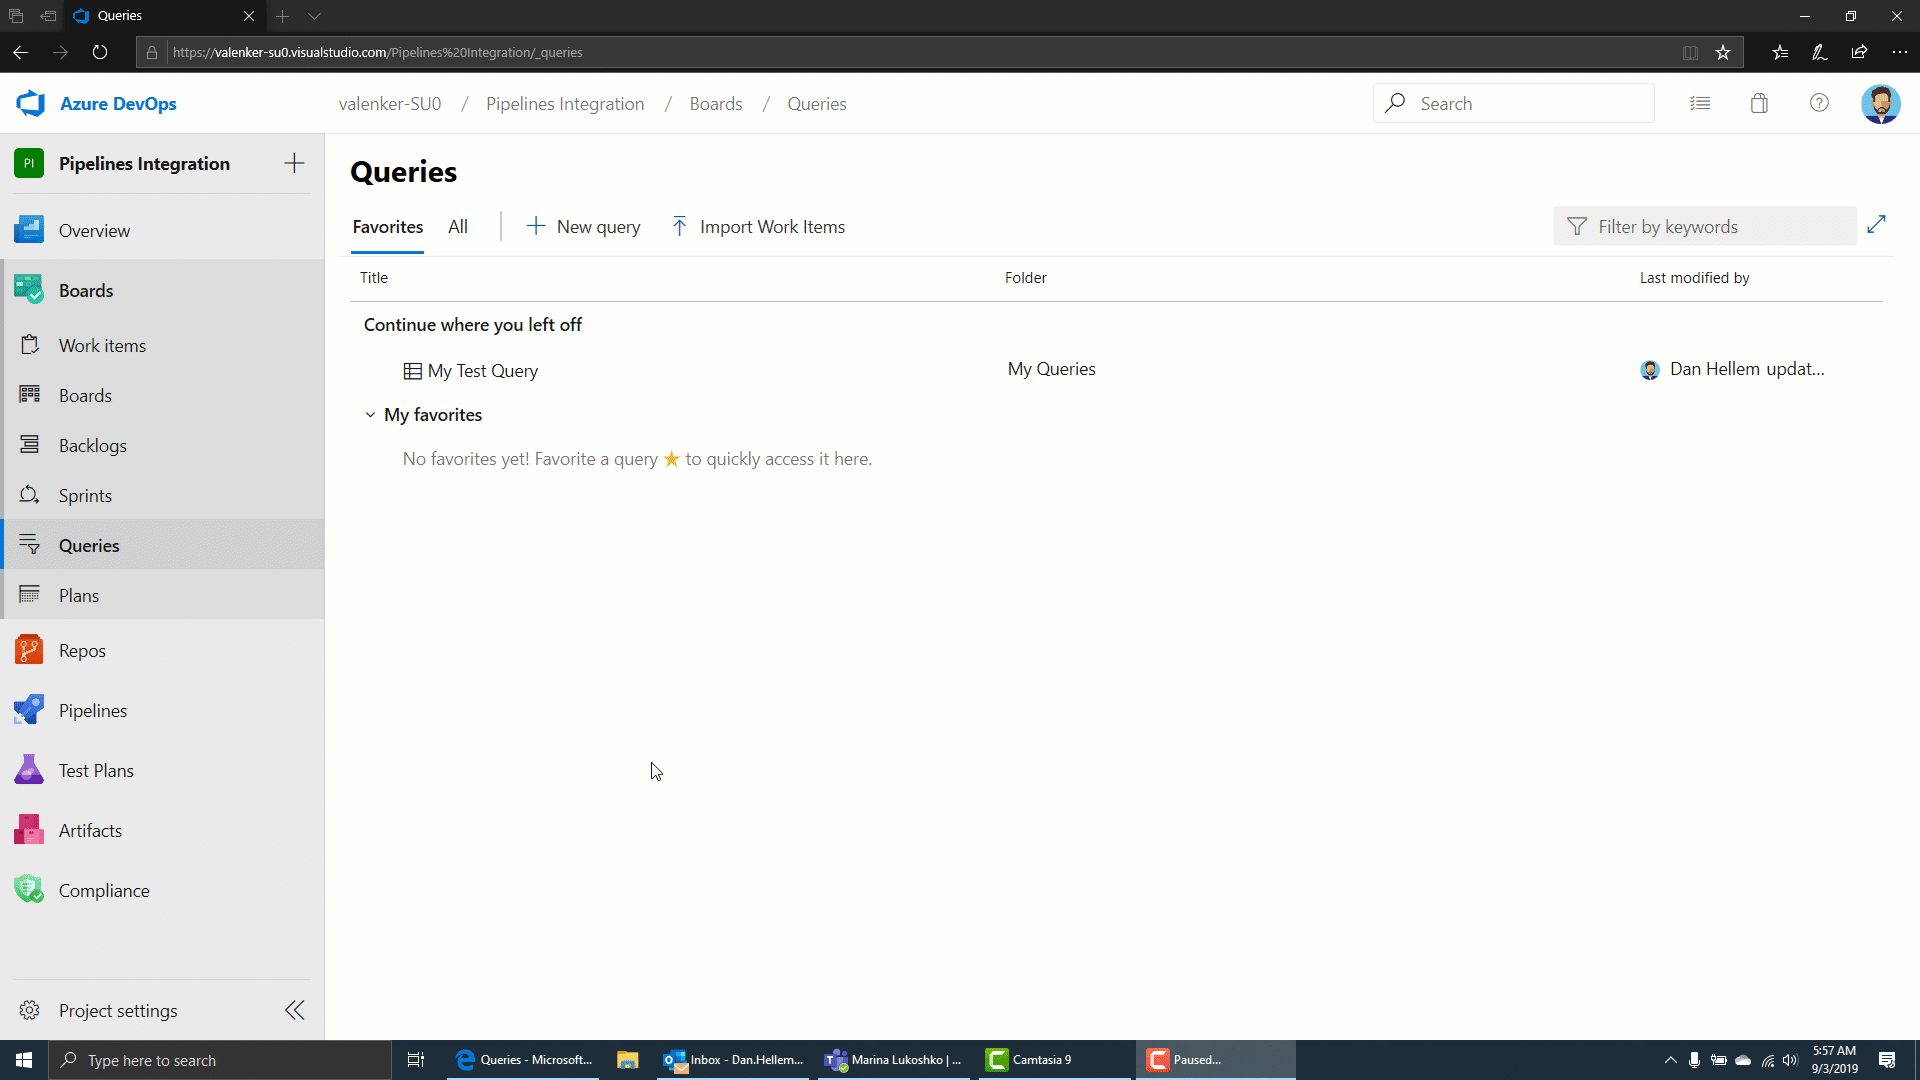The width and height of the screenshot is (1920, 1080).
Task: Switch to the All queries tab
Action: click(458, 225)
